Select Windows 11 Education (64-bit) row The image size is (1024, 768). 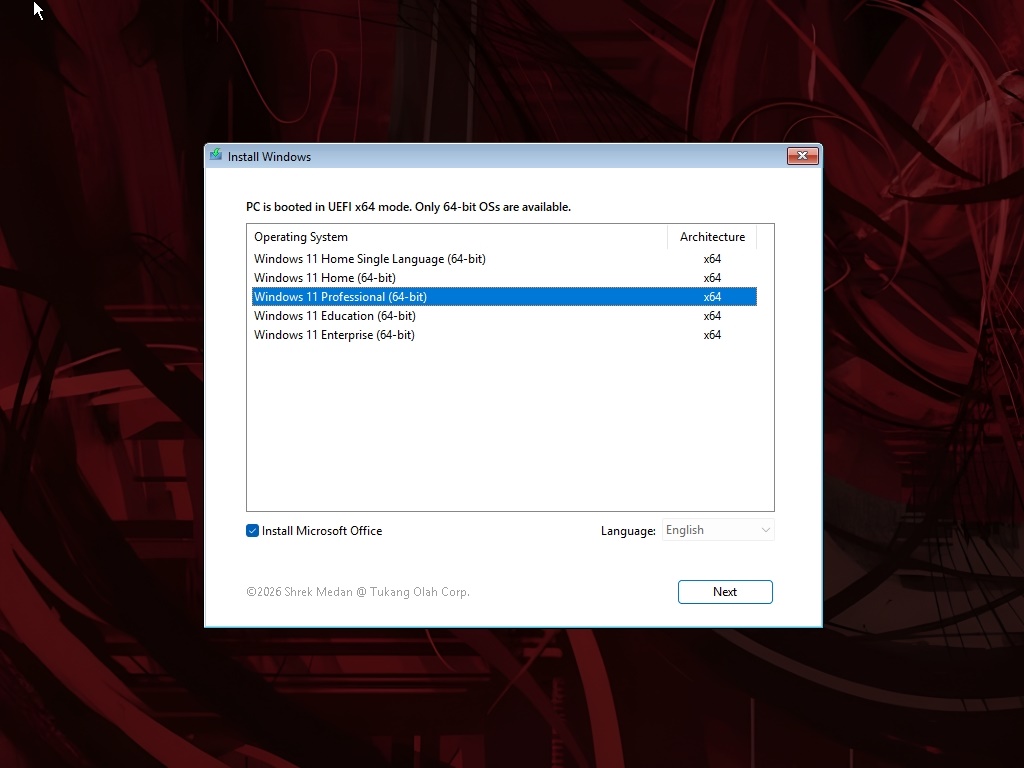tap(504, 315)
